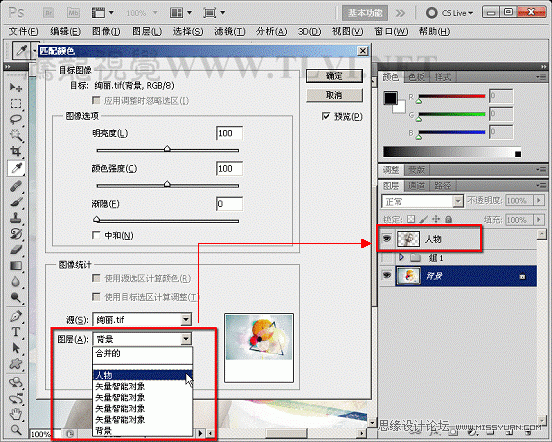Select the Custom Shape tool
Image resolution: width=552 pixels, height=442 pixels.
point(15,364)
